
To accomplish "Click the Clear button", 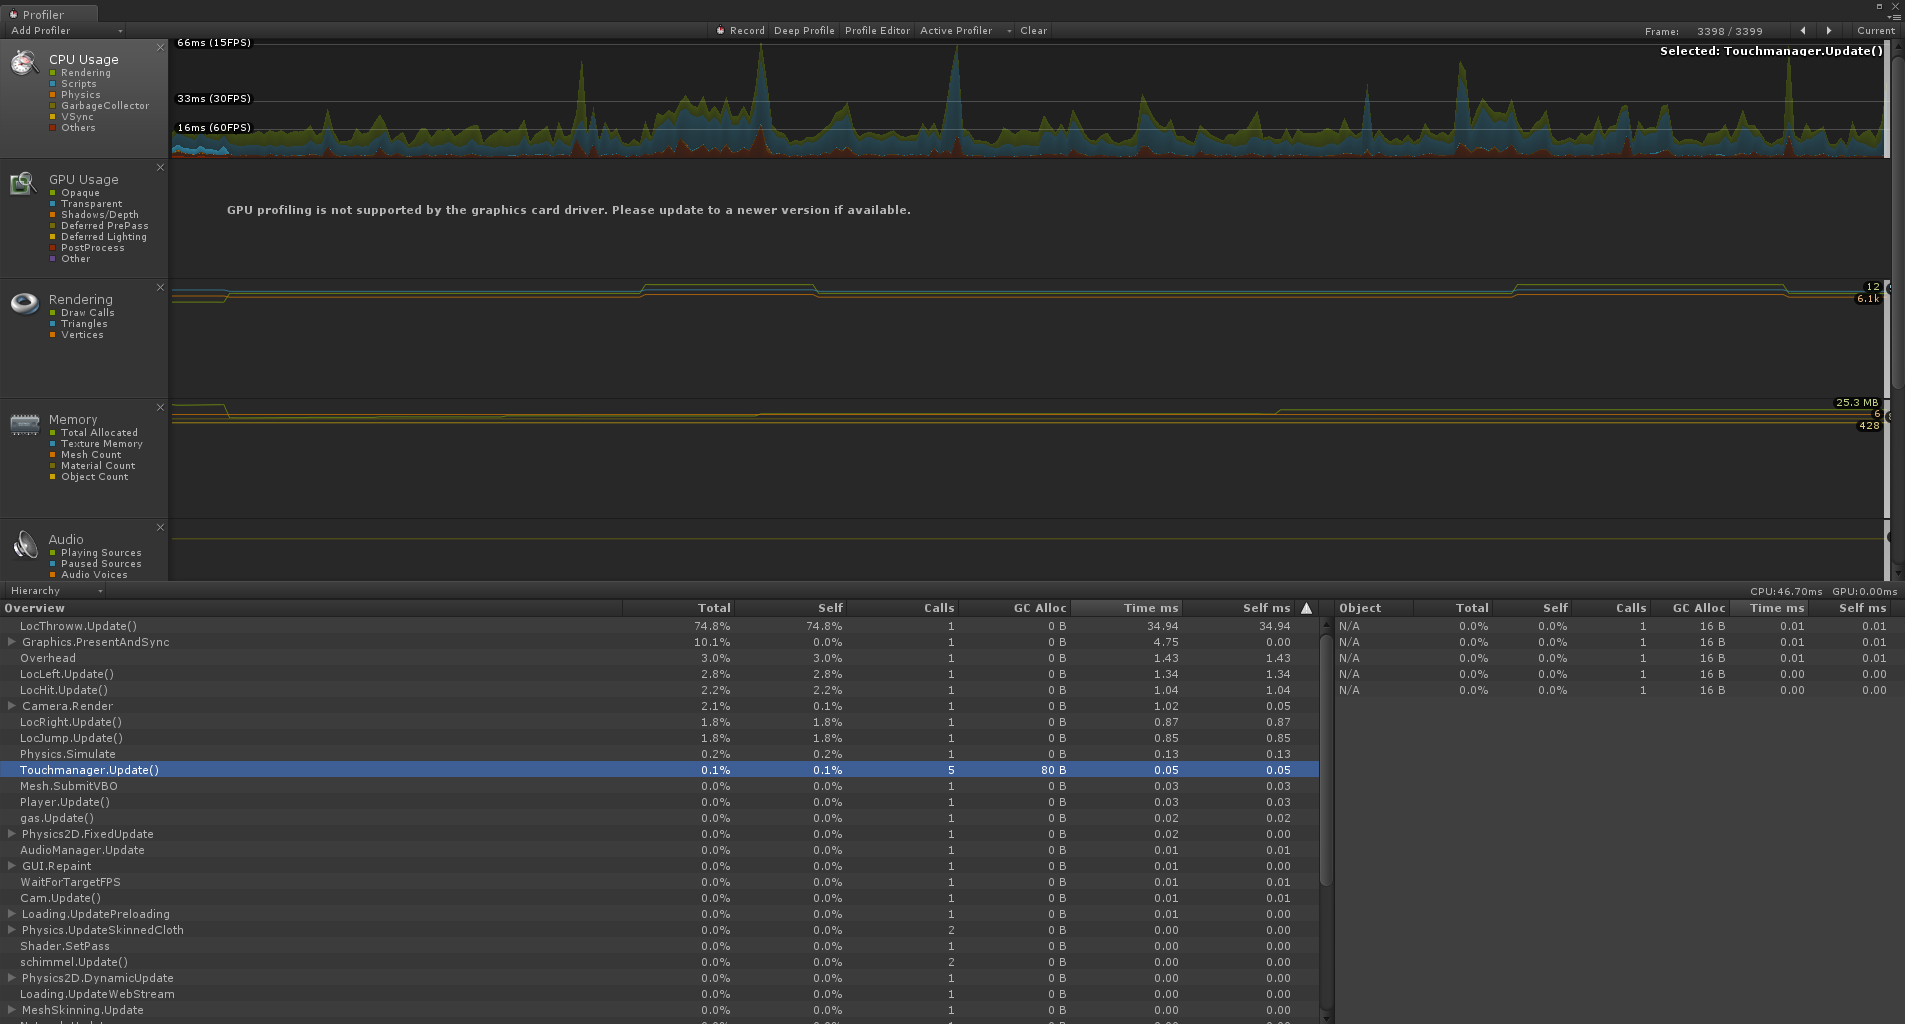I will click(x=1033, y=31).
